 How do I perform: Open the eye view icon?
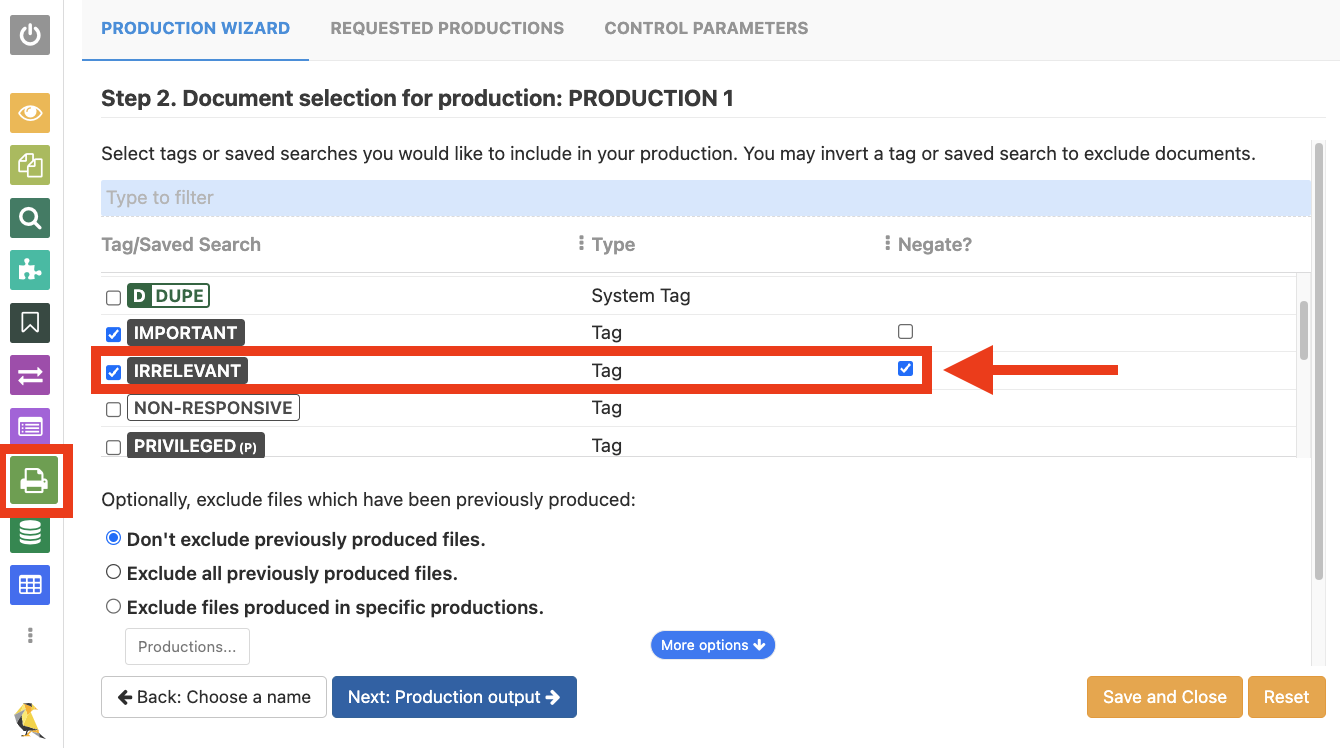(x=30, y=113)
